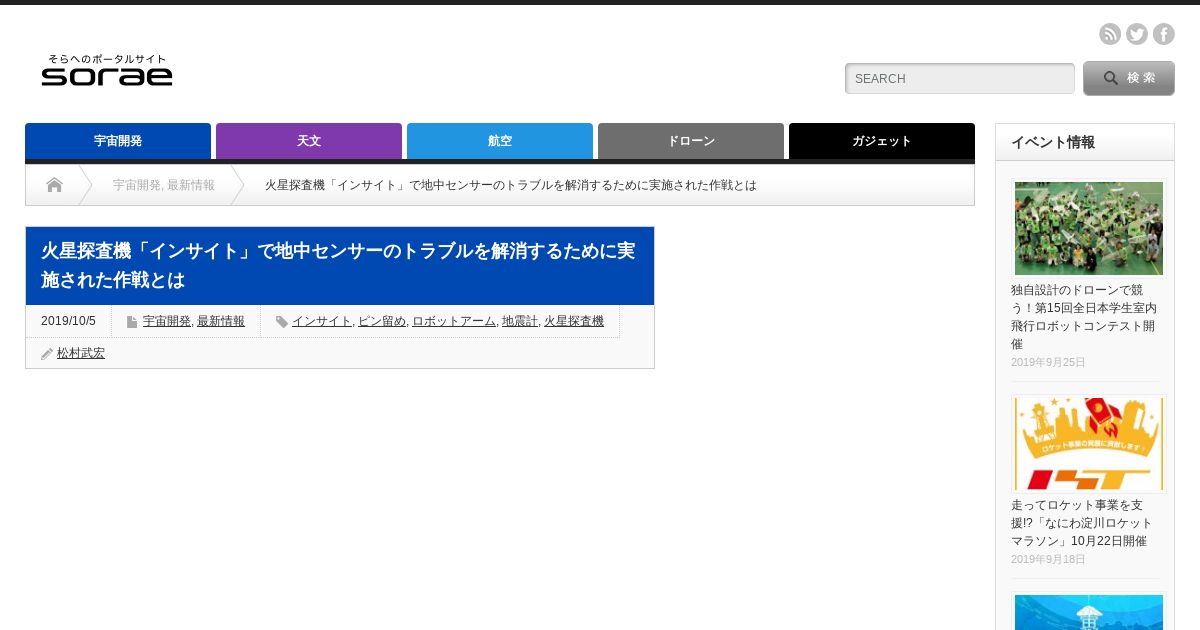
Task: Click breadcrumb 宇宙開発, 最新情報
Action: pos(163,185)
